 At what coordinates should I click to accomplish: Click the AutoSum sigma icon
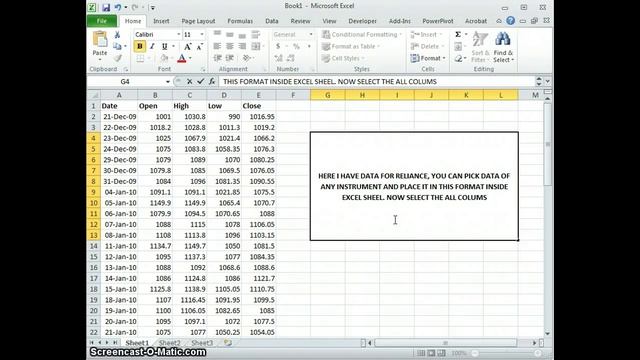(x=458, y=35)
